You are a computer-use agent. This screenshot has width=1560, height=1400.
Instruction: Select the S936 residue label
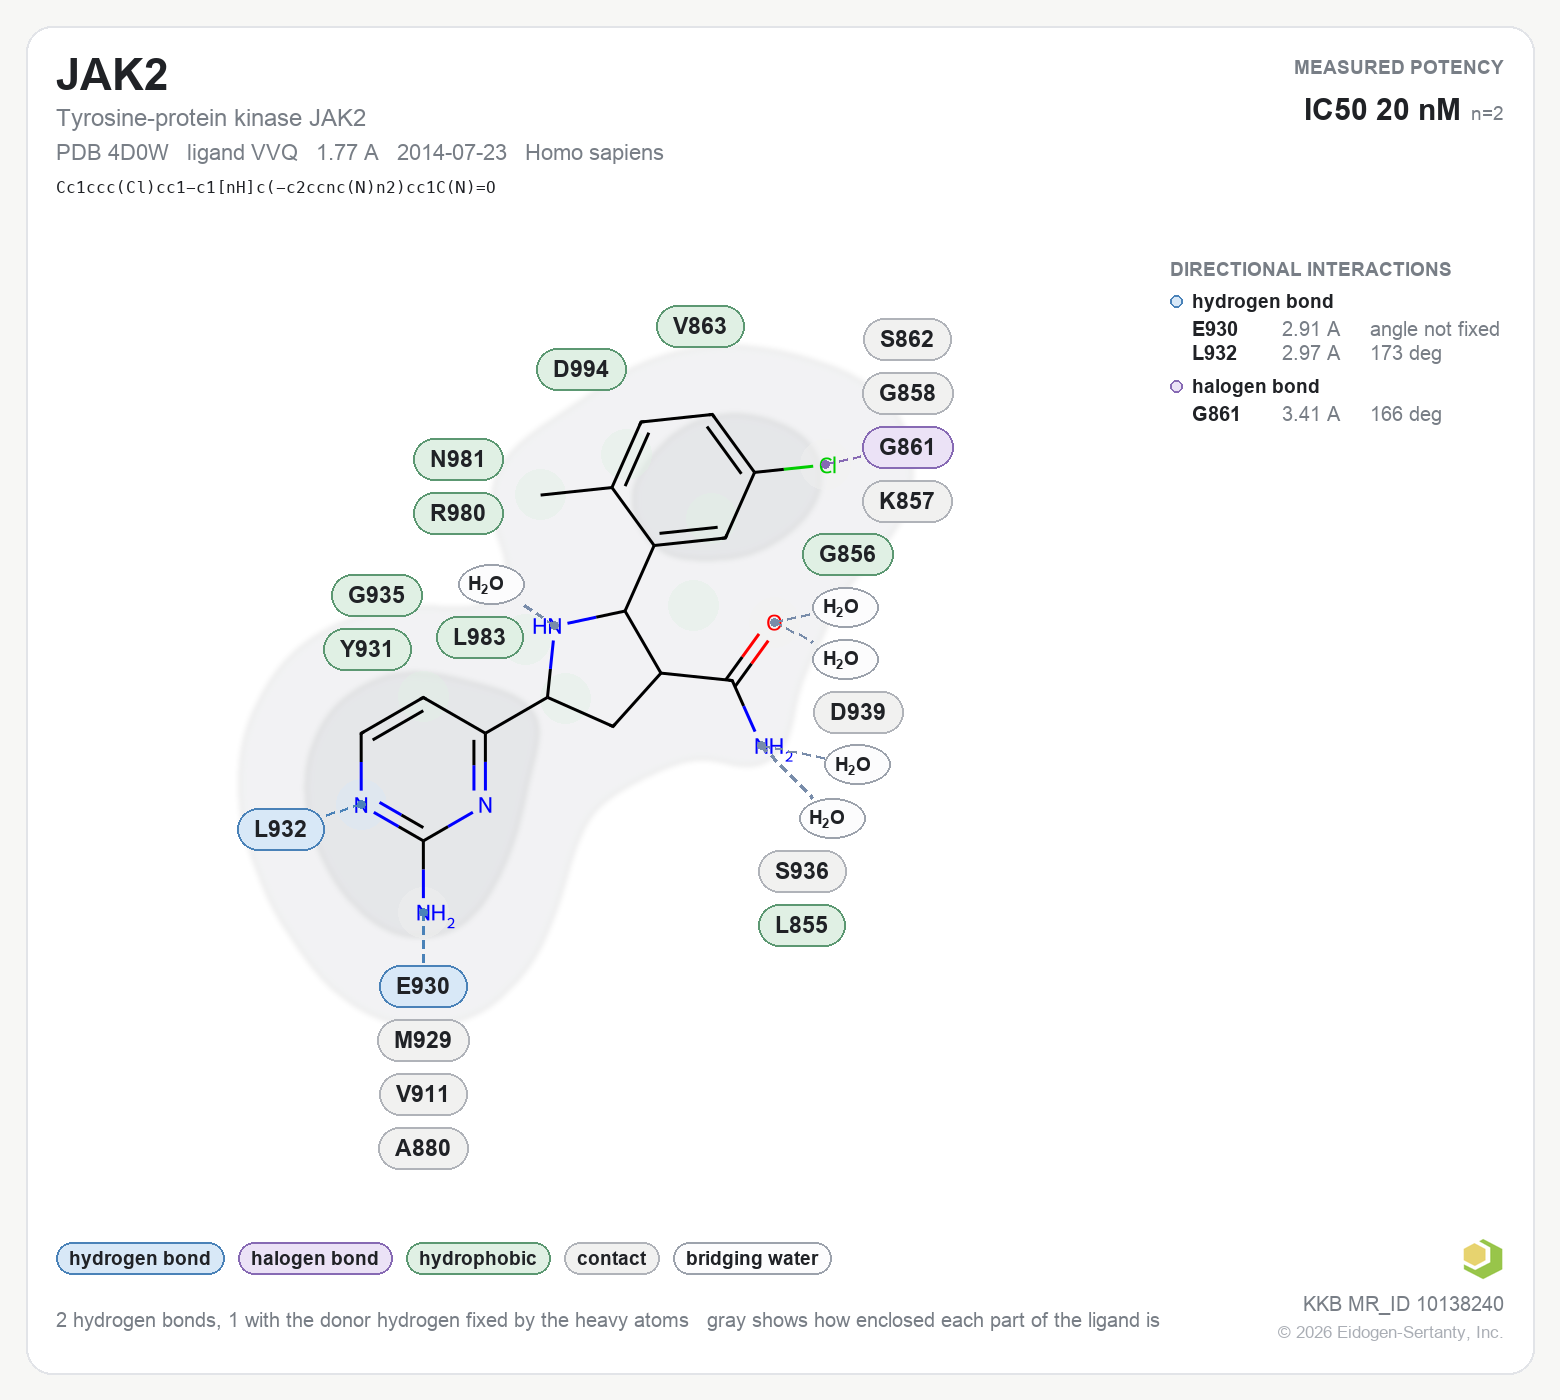pos(802,871)
